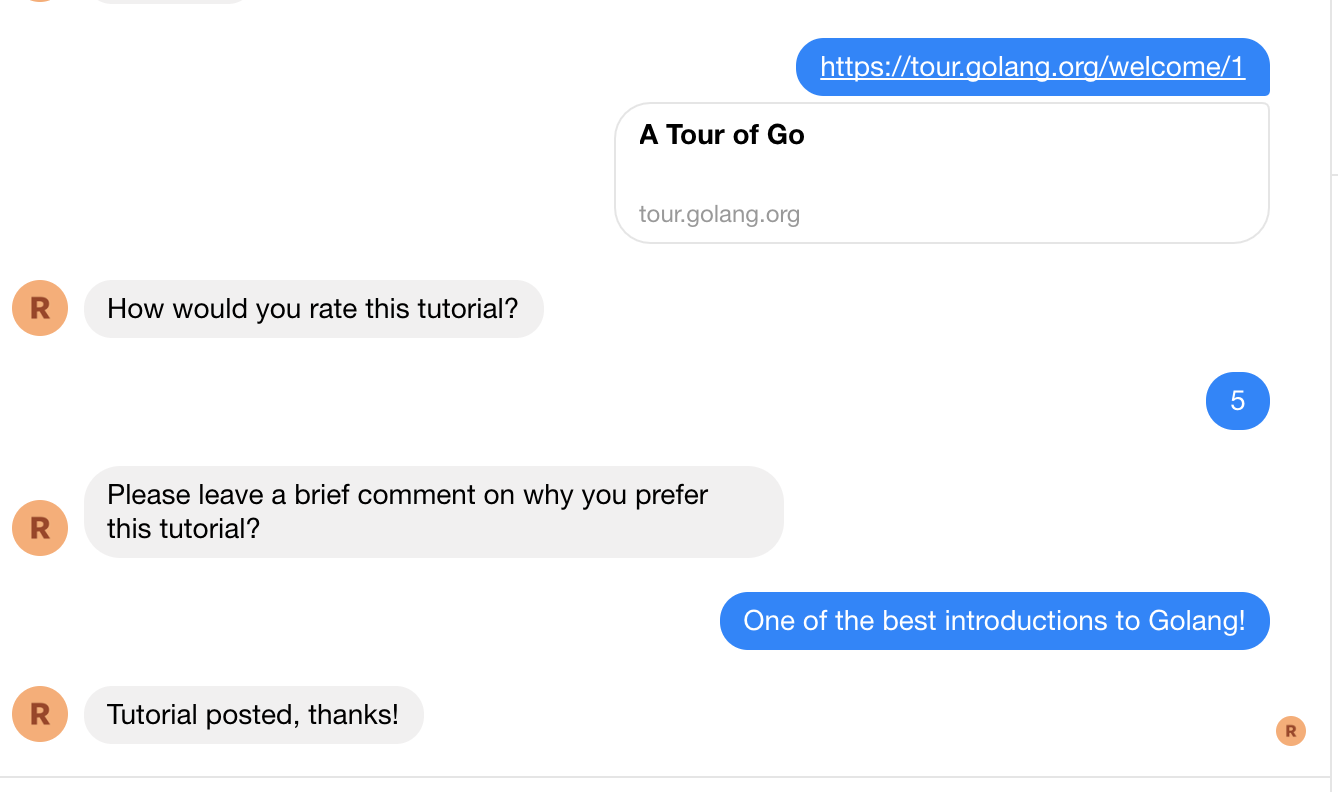The image size is (1338, 792).
Task: Click the words 'this tutorial?' on the second line of the comment prompt
Action: click(x=183, y=528)
